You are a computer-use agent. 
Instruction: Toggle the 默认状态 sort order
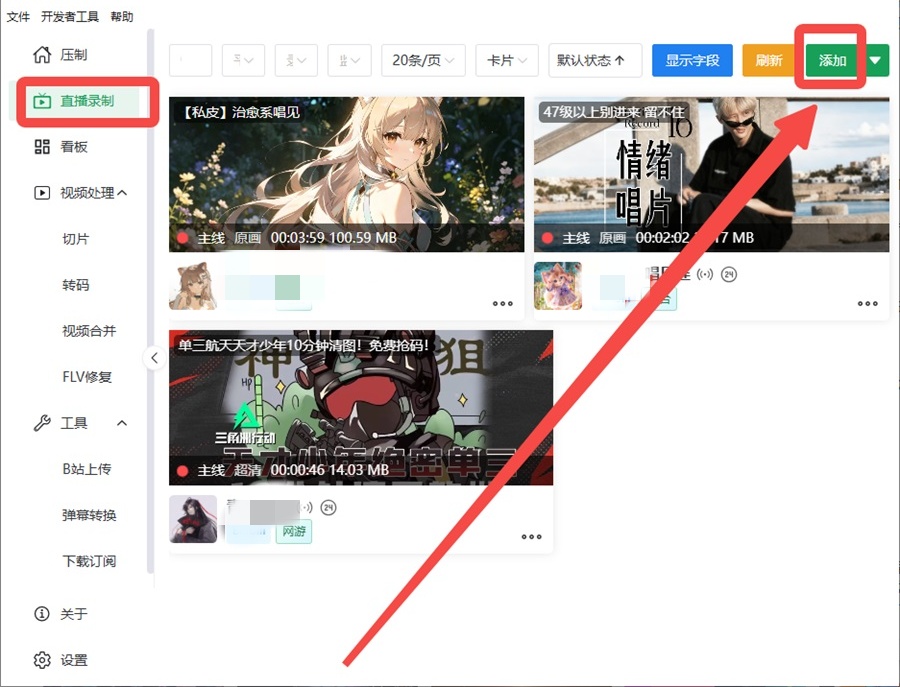(x=595, y=60)
